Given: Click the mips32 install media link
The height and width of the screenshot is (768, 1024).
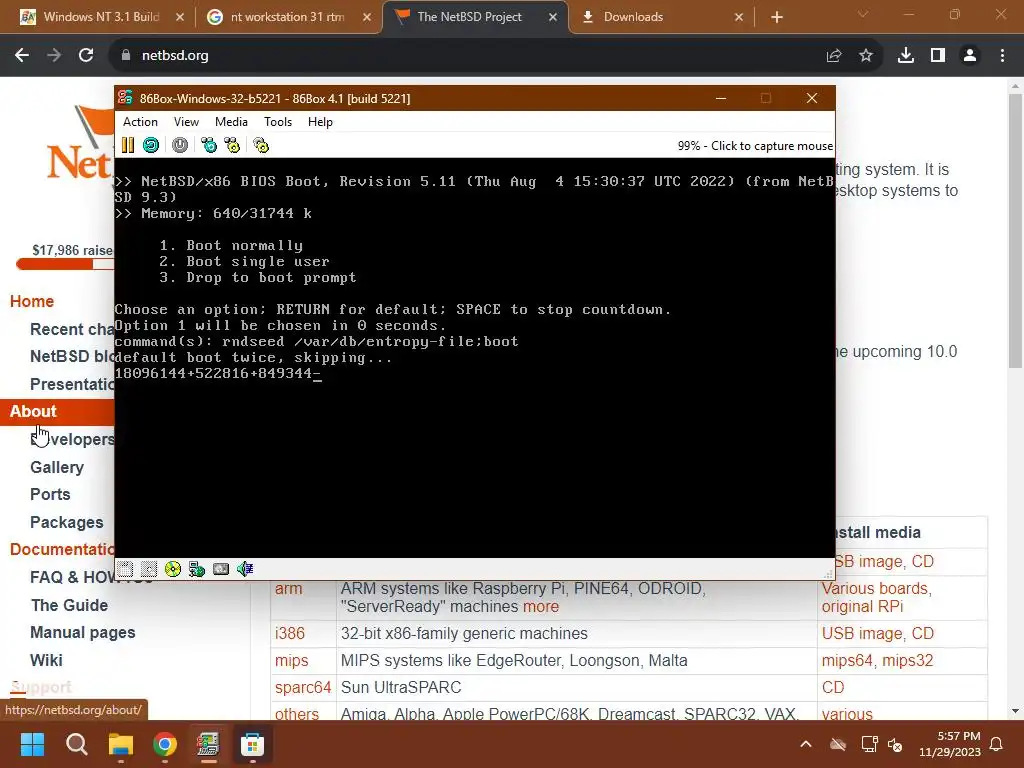Looking at the screenshot, I should tap(908, 660).
